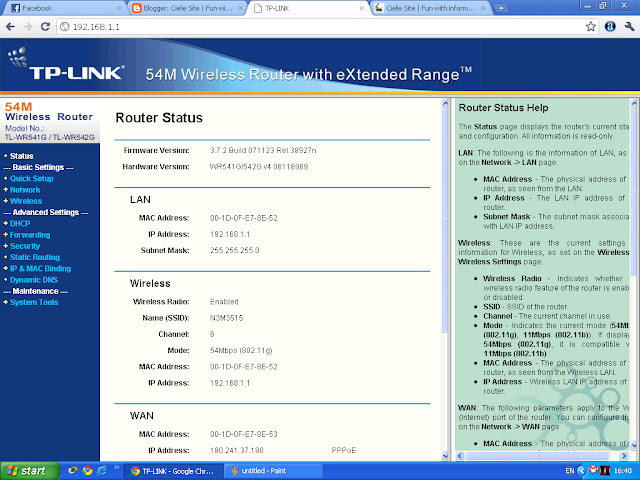Click firmware version value 3.7.2 Build

tap(263, 150)
